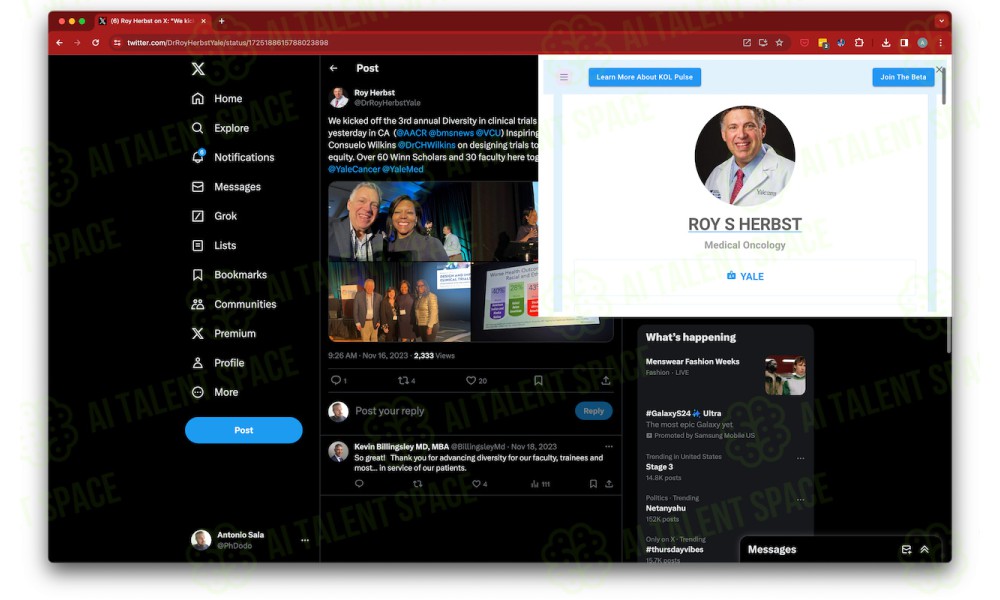
Task: Open the @AACR mention link
Action: pyautogui.click(x=411, y=133)
